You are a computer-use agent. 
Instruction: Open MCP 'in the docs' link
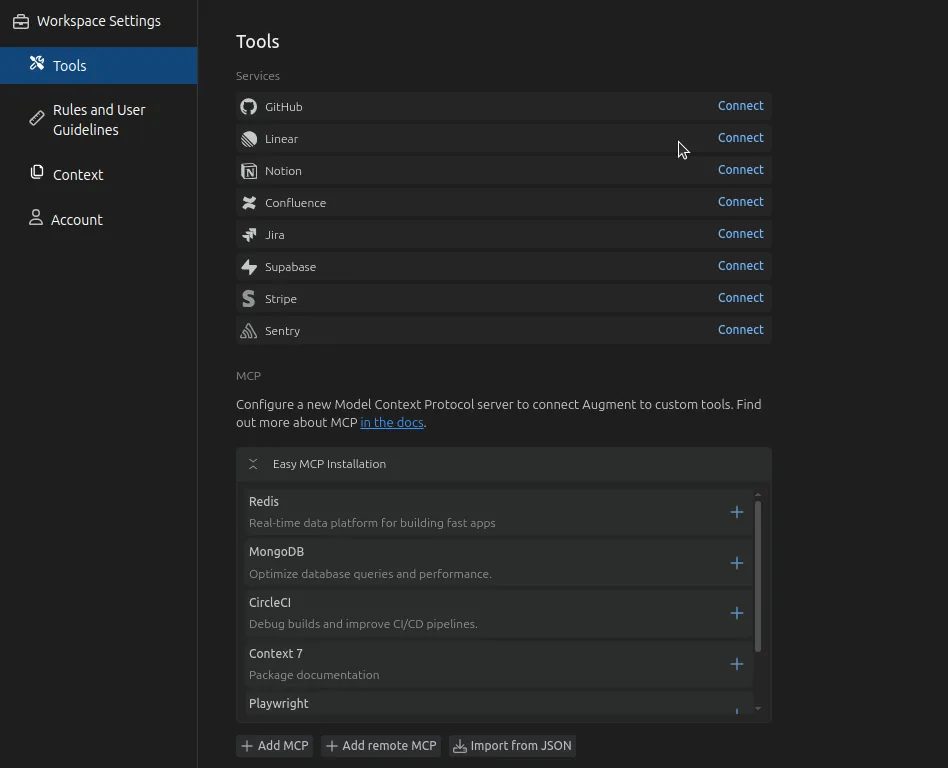pyautogui.click(x=392, y=423)
